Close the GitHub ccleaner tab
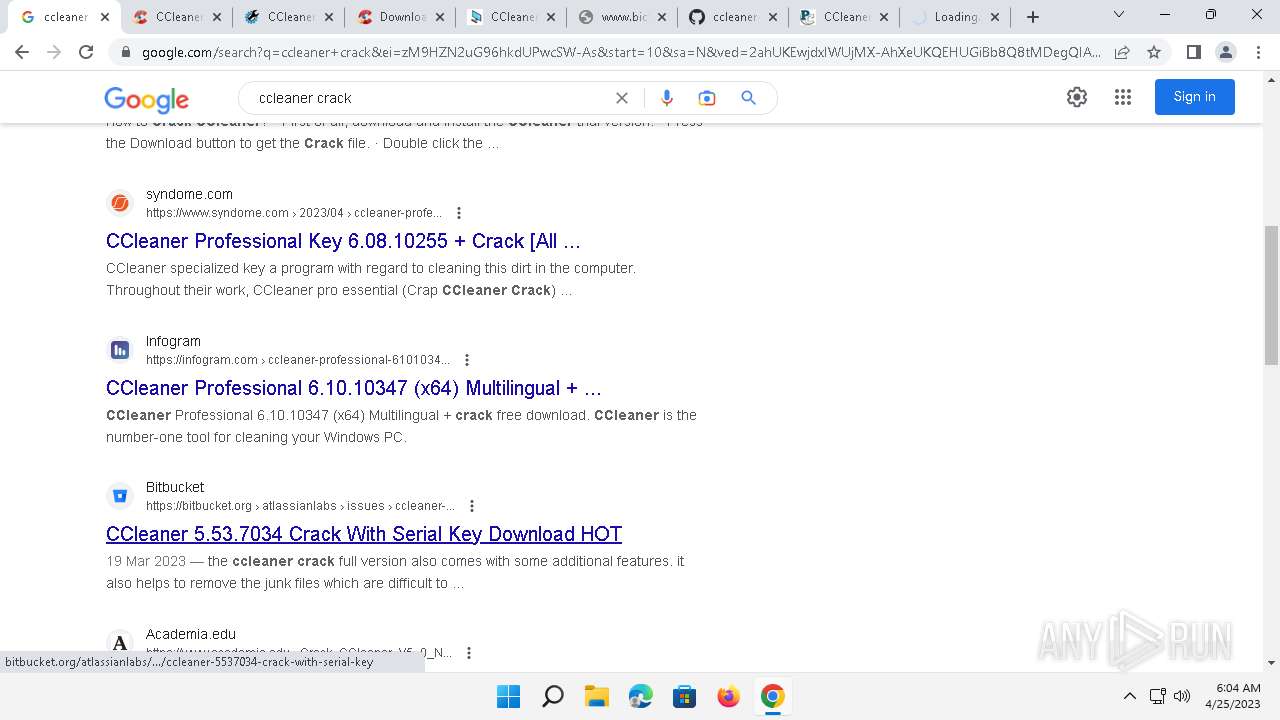This screenshot has width=1280, height=720. click(772, 17)
